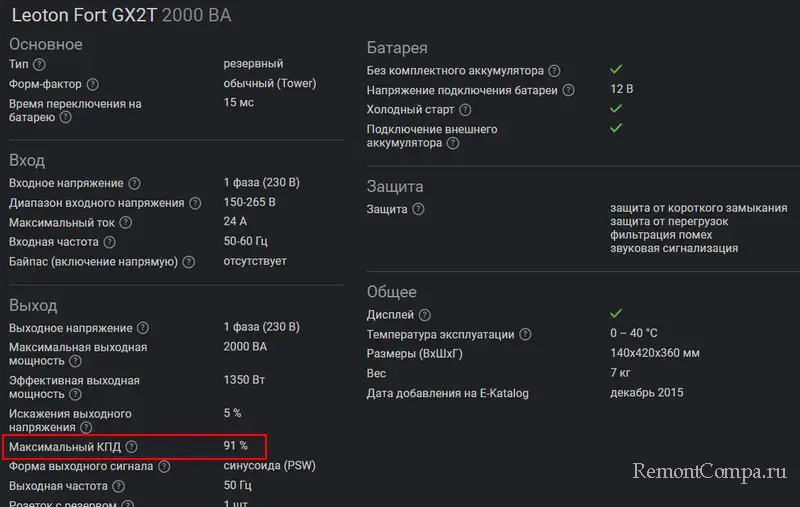Click the Без комплектного аккумулятора checkmark

tap(616, 70)
